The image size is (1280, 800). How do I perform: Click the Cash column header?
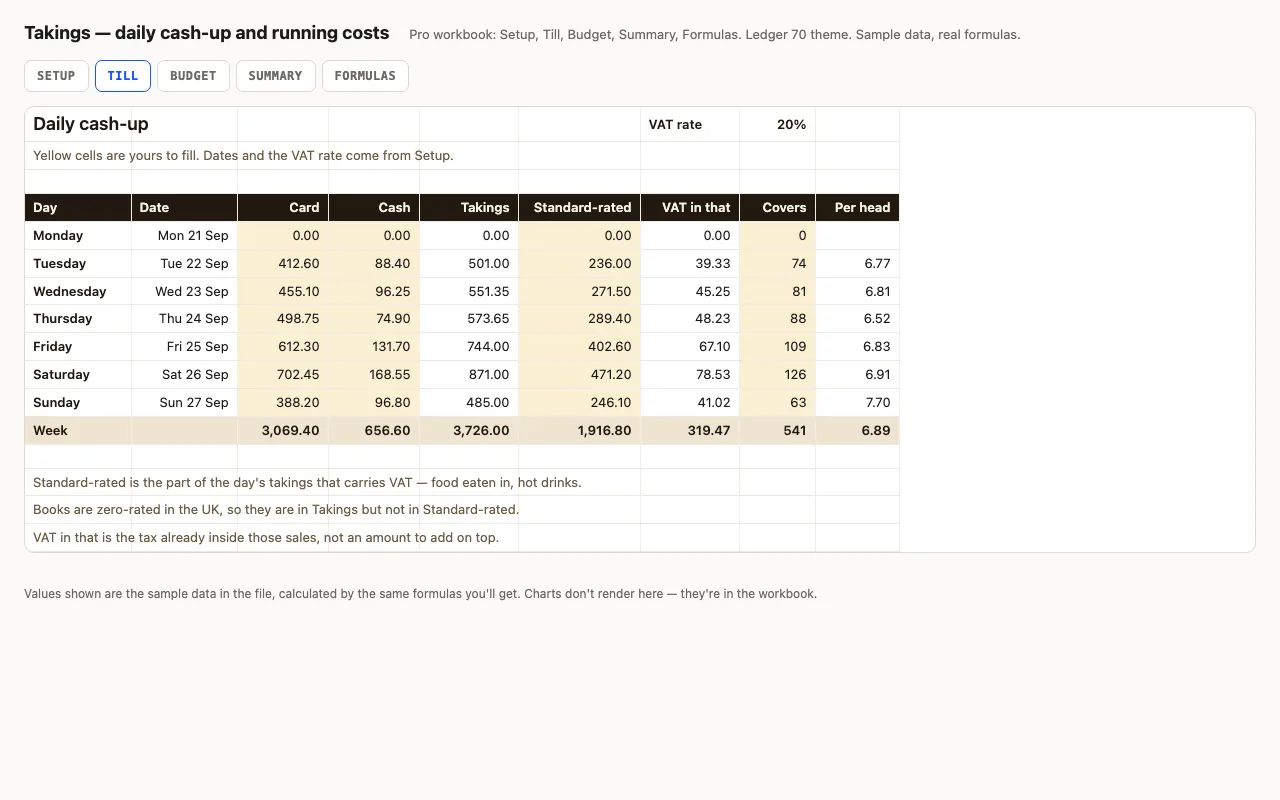(x=374, y=208)
